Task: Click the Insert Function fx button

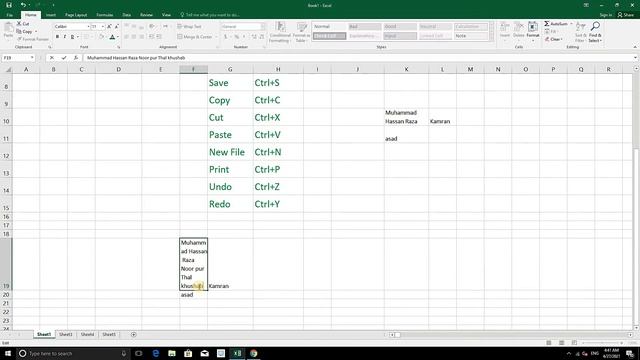Action: click(76, 58)
